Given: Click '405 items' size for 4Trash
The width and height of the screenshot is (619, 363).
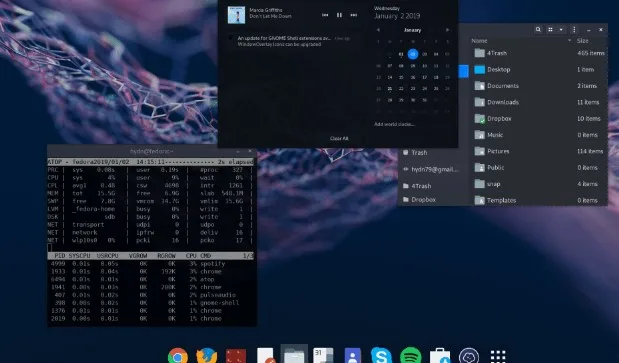Looking at the screenshot, I should click(x=591, y=53).
